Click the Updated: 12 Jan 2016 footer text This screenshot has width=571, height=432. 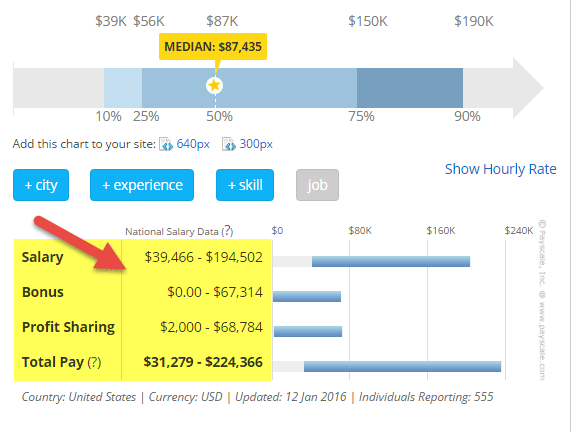coord(291,397)
